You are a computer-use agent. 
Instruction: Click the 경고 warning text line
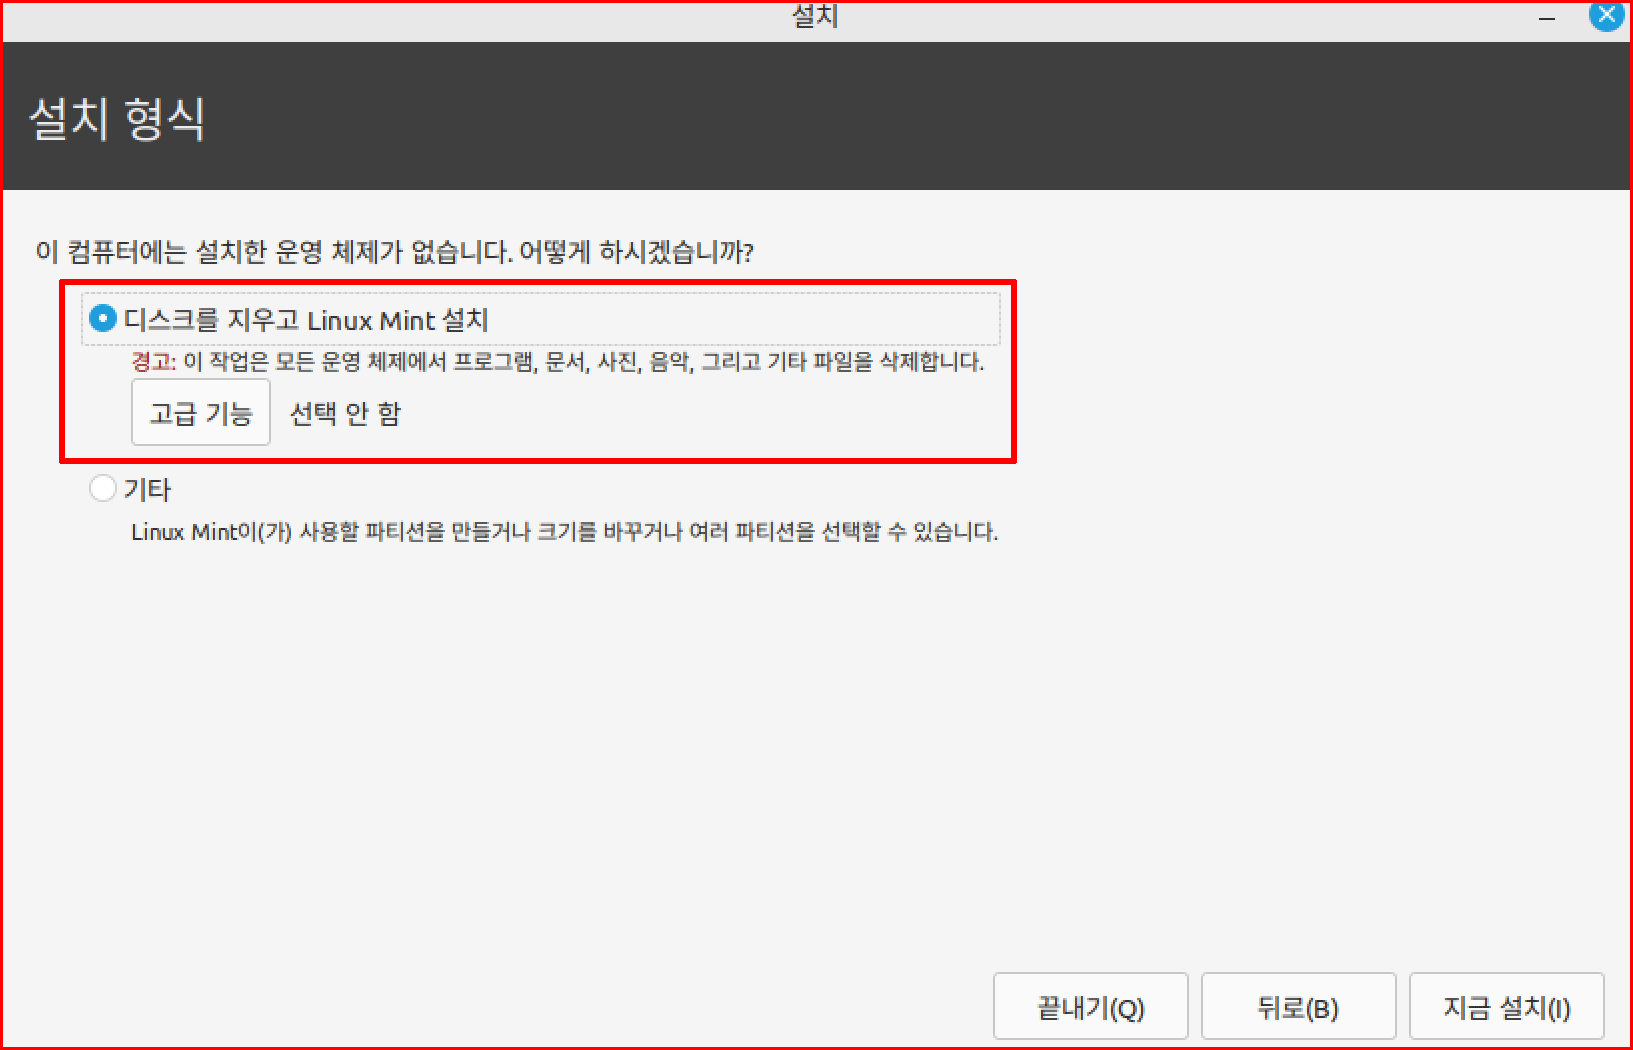[x=558, y=362]
